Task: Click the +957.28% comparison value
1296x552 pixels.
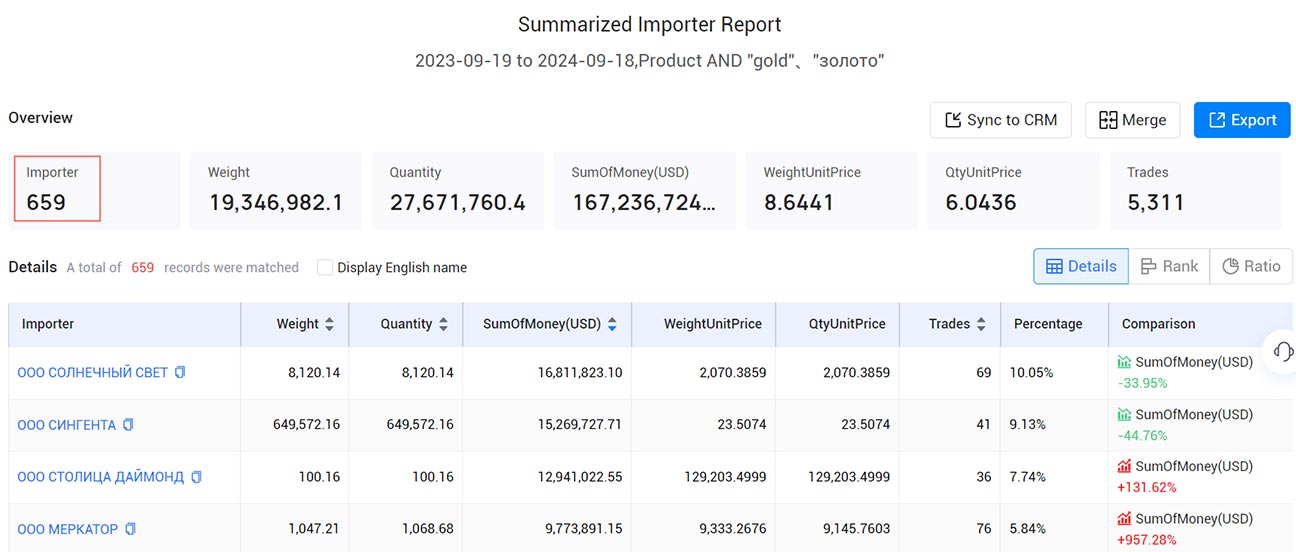Action: click(x=1147, y=539)
